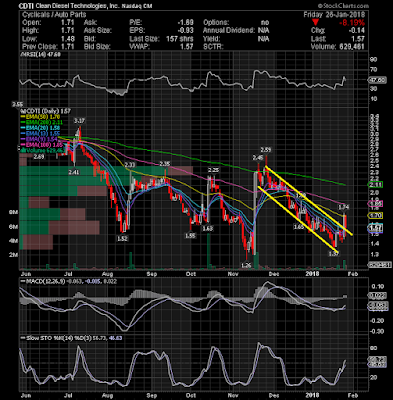Image resolution: width=393 pixels, height=400 pixels.
Task: Click the Options value no
Action: click(265, 23)
